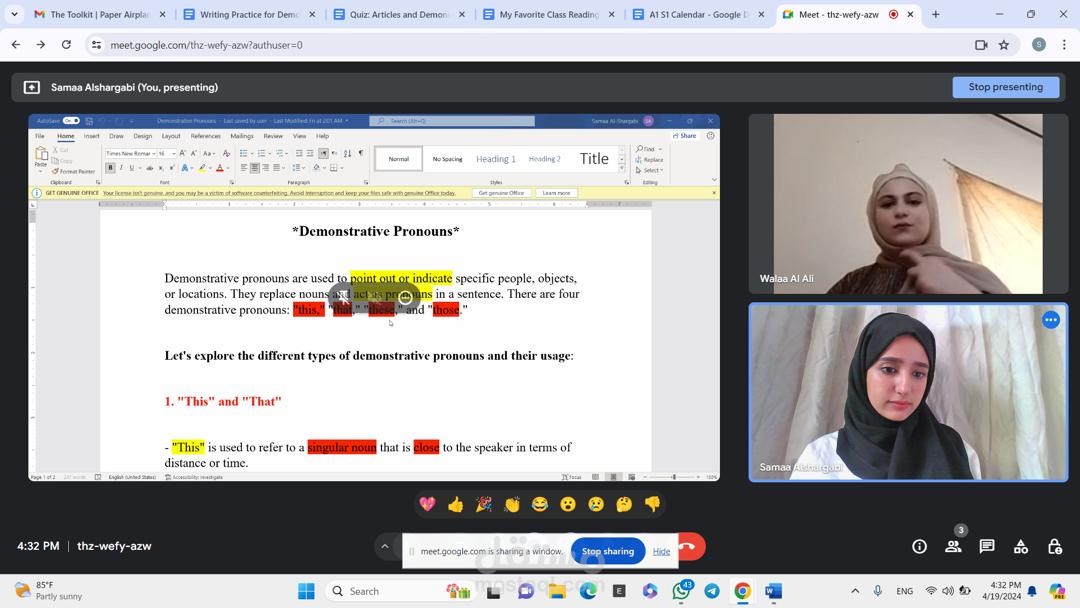Hang up with the red leave-call button
Screen dimensions: 1080x608
point(691,547)
